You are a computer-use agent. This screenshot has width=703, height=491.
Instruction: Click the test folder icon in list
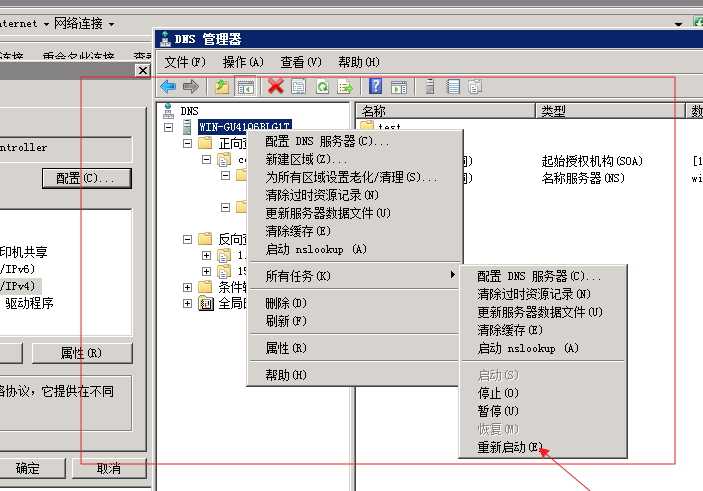coord(367,125)
